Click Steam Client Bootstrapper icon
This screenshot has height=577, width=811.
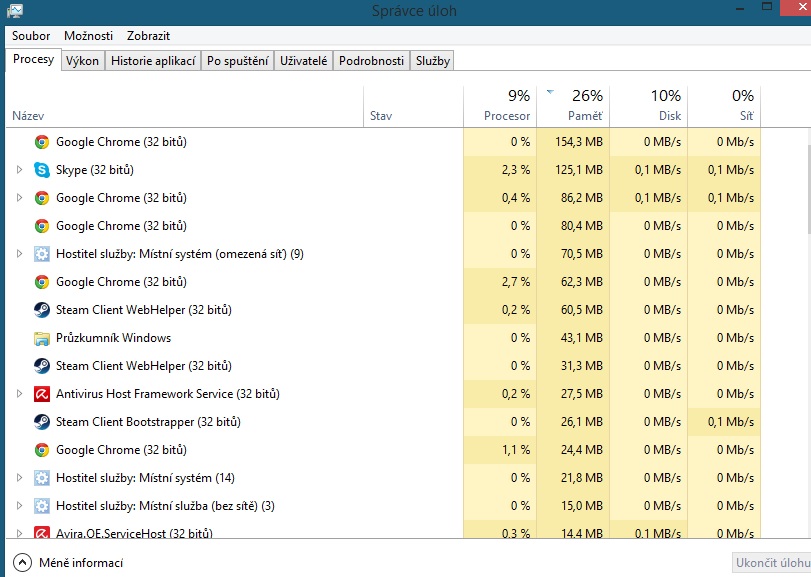pyautogui.click(x=42, y=422)
